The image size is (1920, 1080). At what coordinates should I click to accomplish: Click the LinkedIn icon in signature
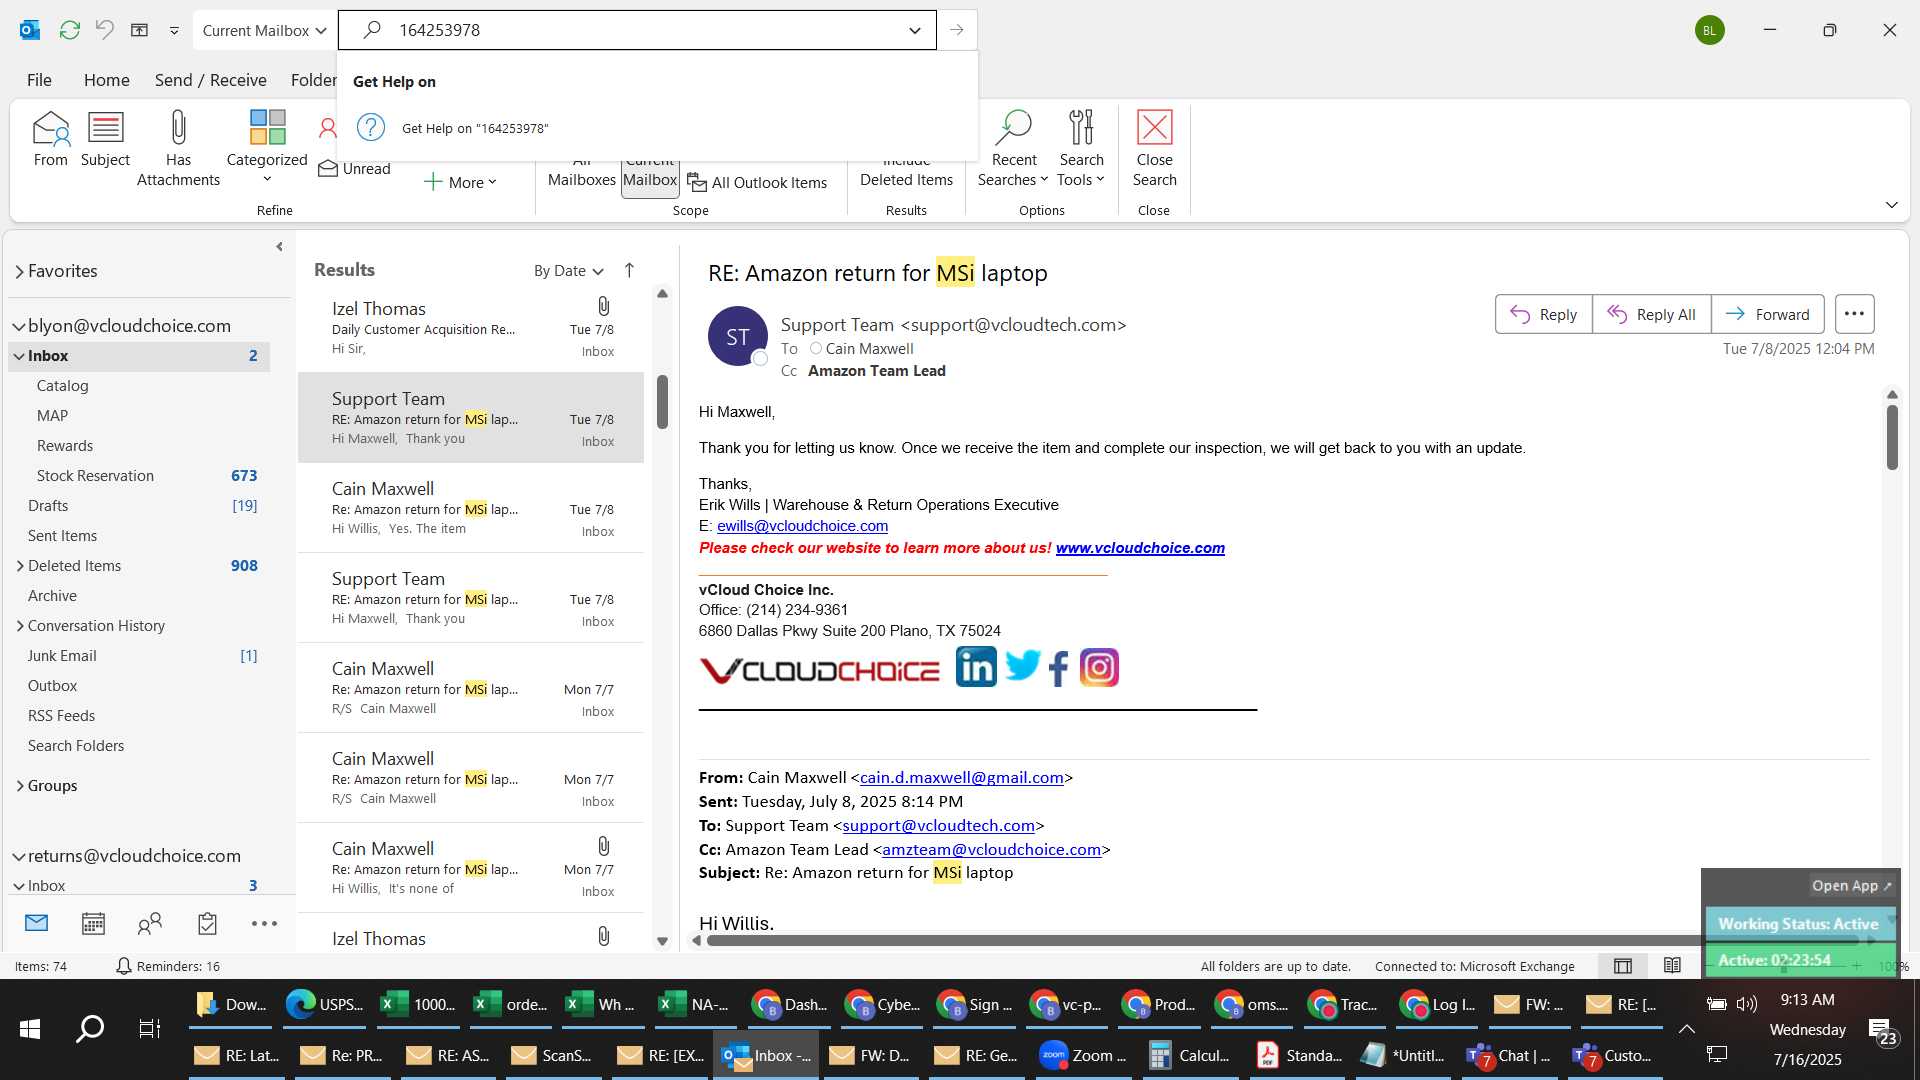coord(976,667)
